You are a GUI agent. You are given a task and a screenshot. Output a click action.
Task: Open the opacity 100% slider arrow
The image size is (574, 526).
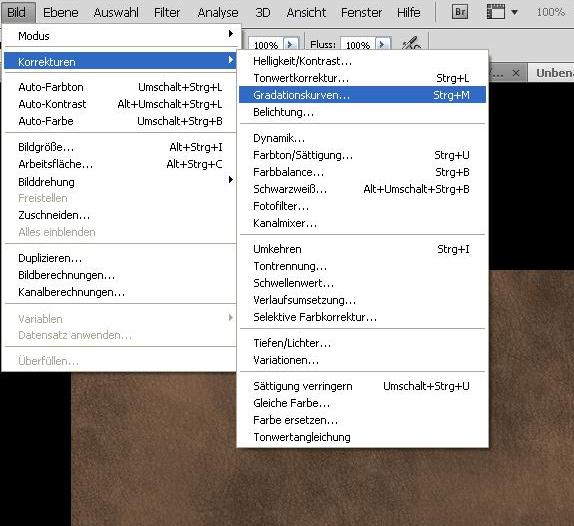tap(291, 44)
